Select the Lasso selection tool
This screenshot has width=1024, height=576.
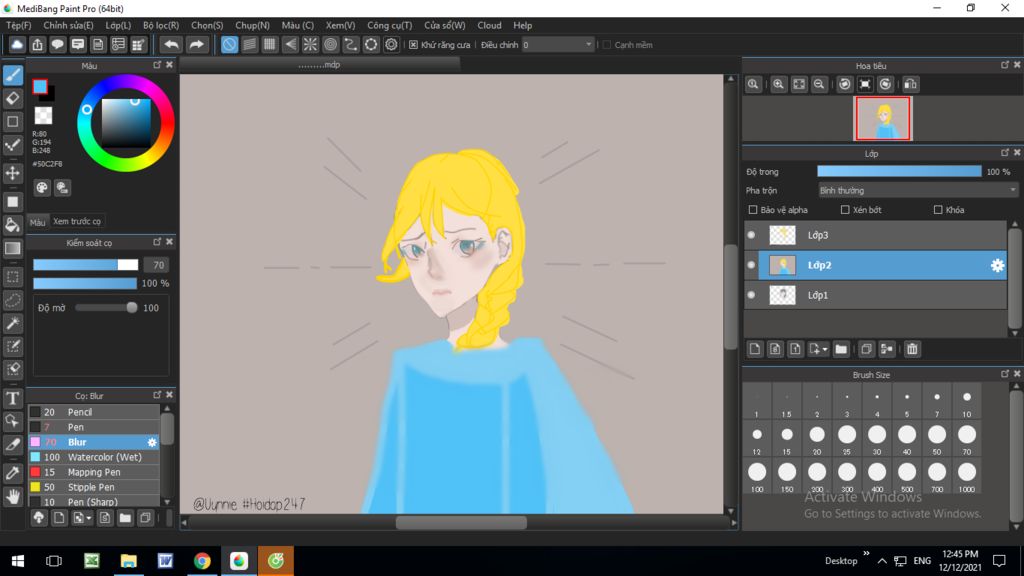pyautogui.click(x=12, y=300)
